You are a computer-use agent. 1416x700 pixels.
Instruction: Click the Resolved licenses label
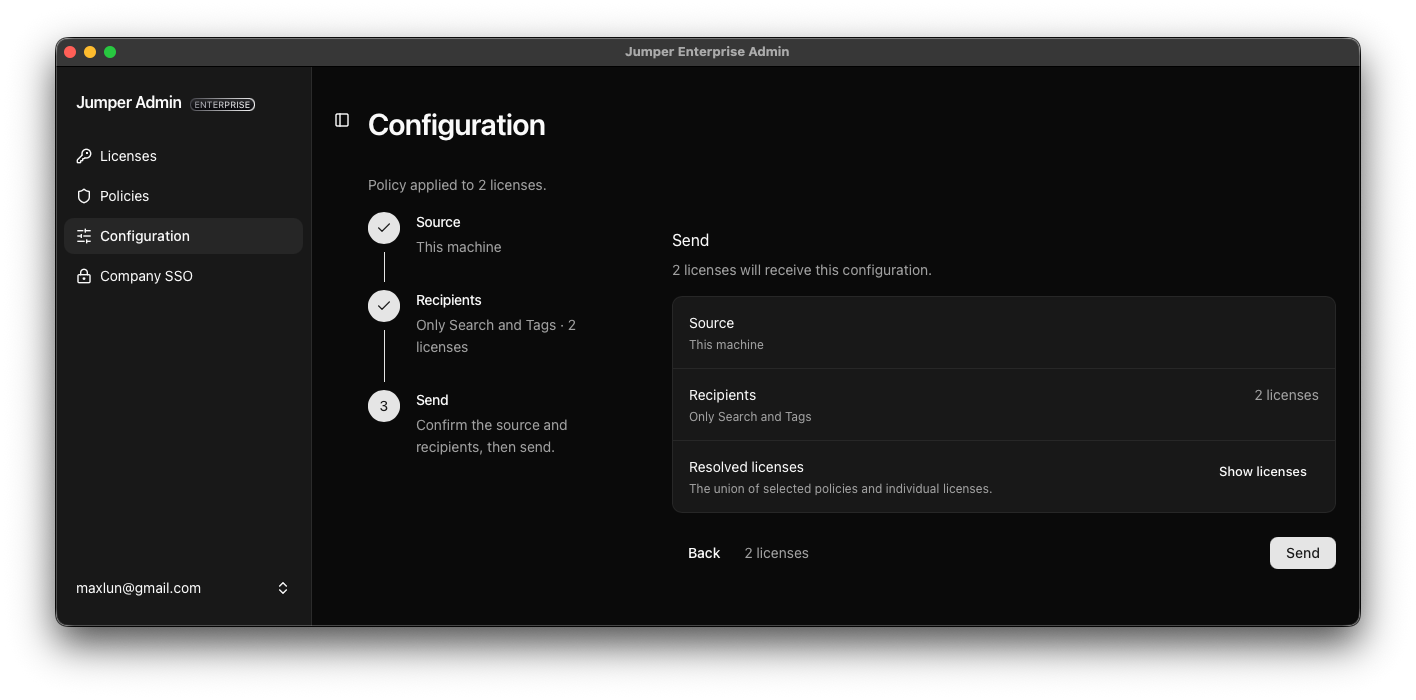[x=746, y=467]
